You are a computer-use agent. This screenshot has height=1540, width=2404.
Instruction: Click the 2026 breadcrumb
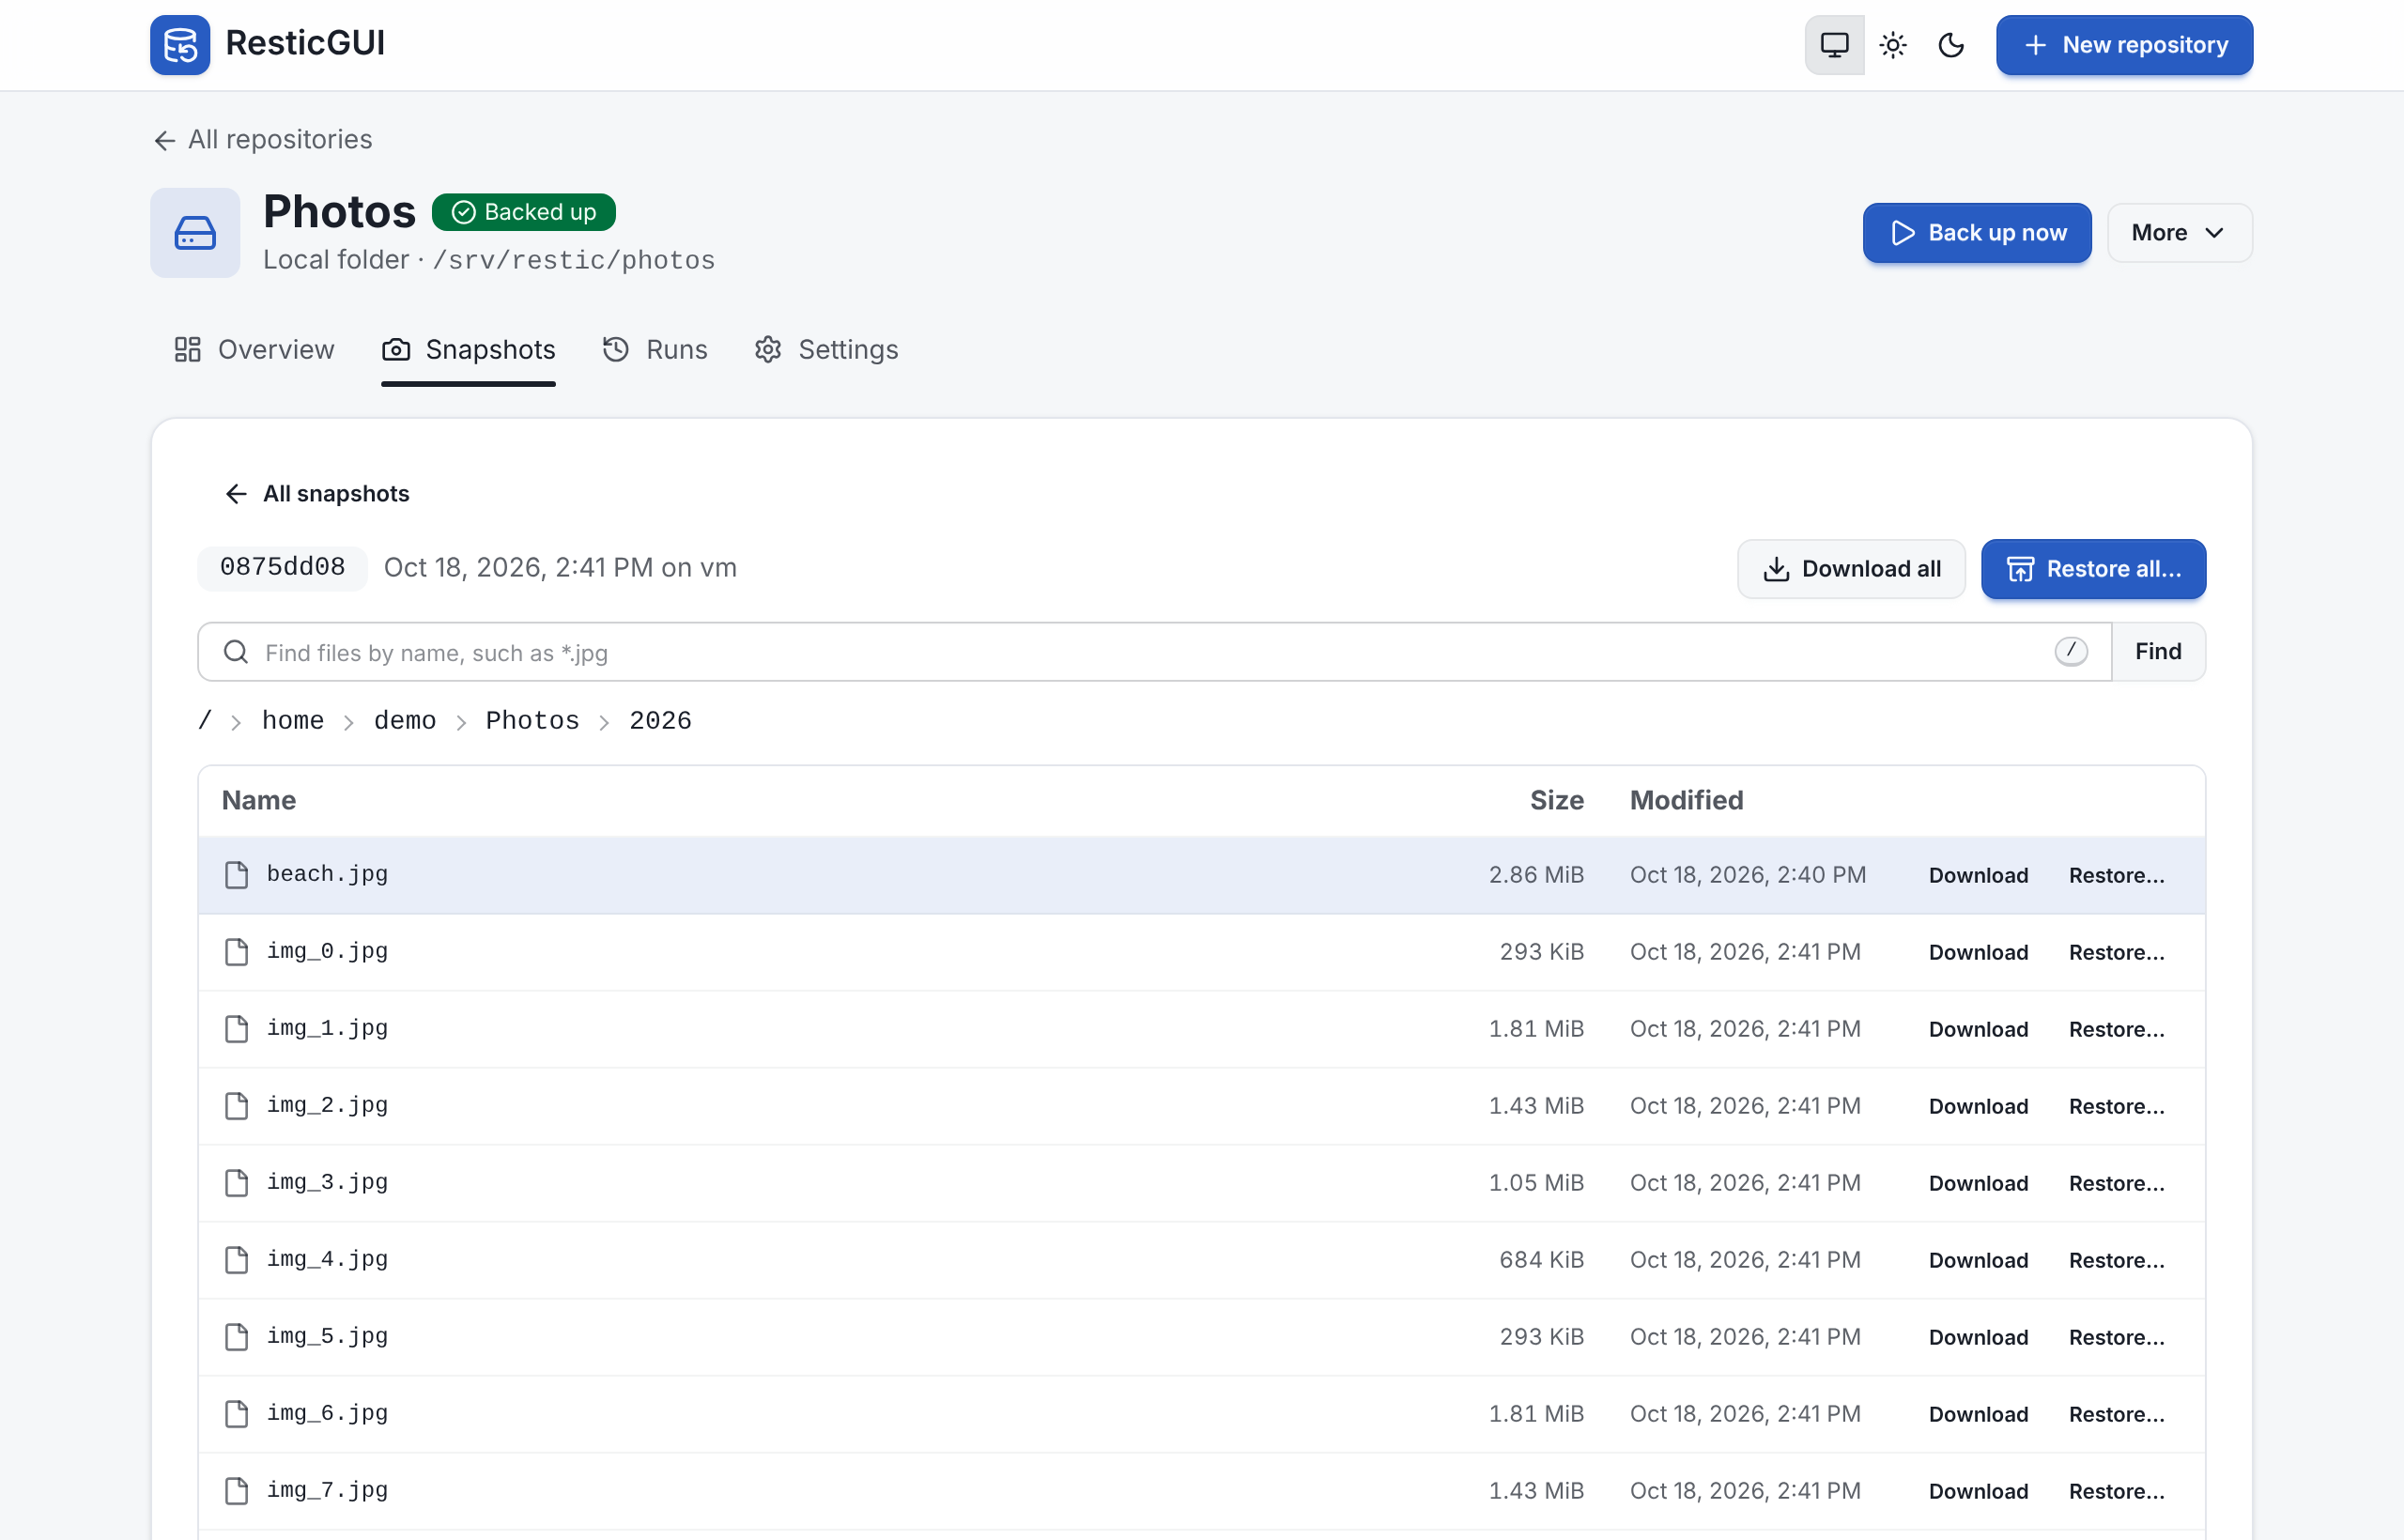660,721
